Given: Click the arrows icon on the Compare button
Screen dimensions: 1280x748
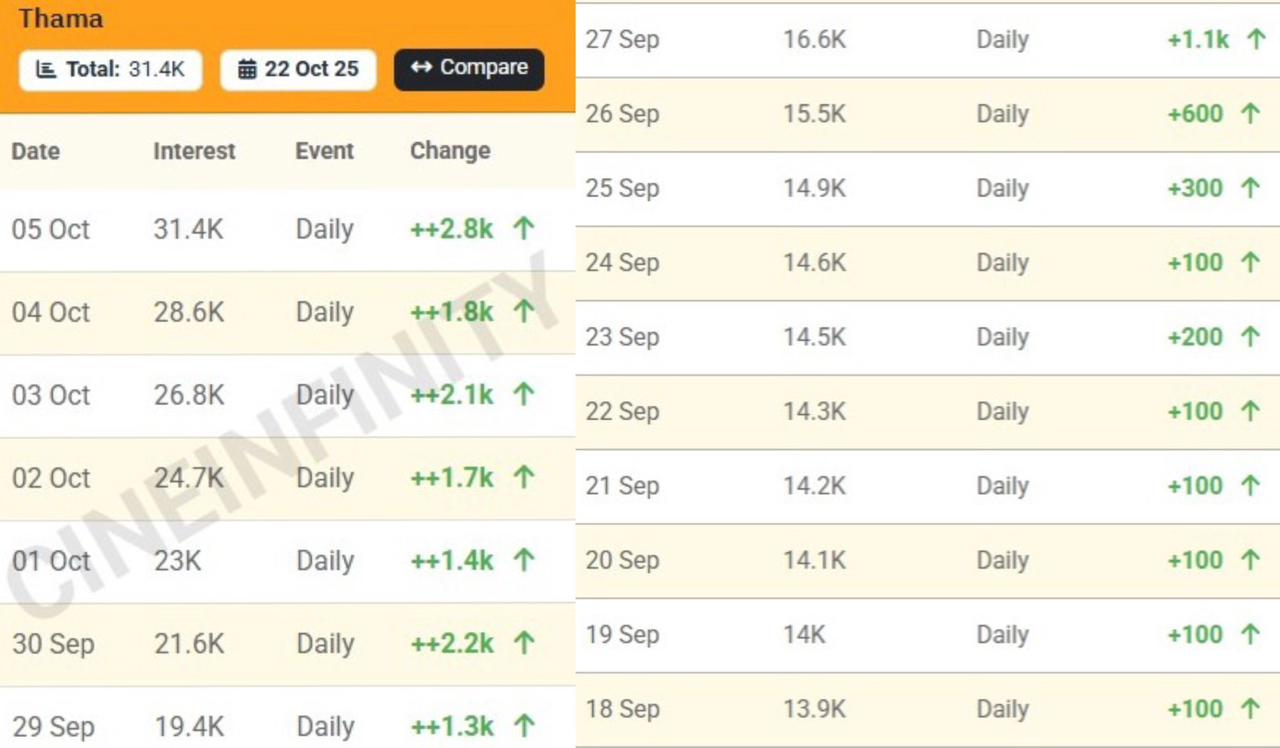Looking at the screenshot, I should pos(421,68).
